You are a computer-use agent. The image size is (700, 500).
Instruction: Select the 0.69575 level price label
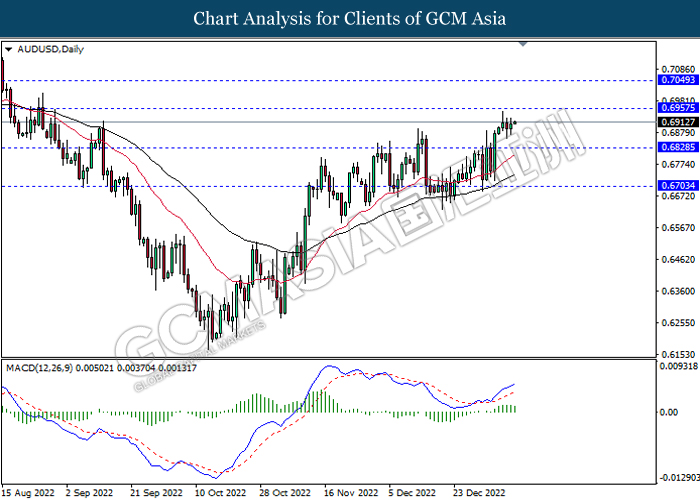pyautogui.click(x=678, y=108)
